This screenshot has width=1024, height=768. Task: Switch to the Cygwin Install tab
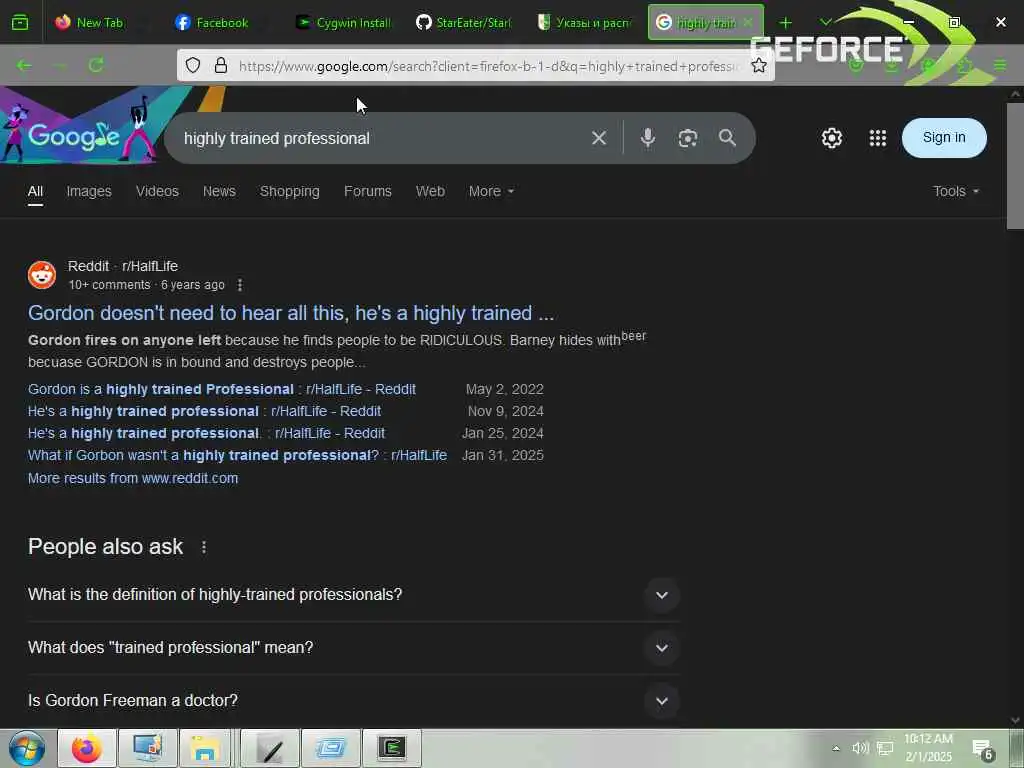tap(344, 23)
